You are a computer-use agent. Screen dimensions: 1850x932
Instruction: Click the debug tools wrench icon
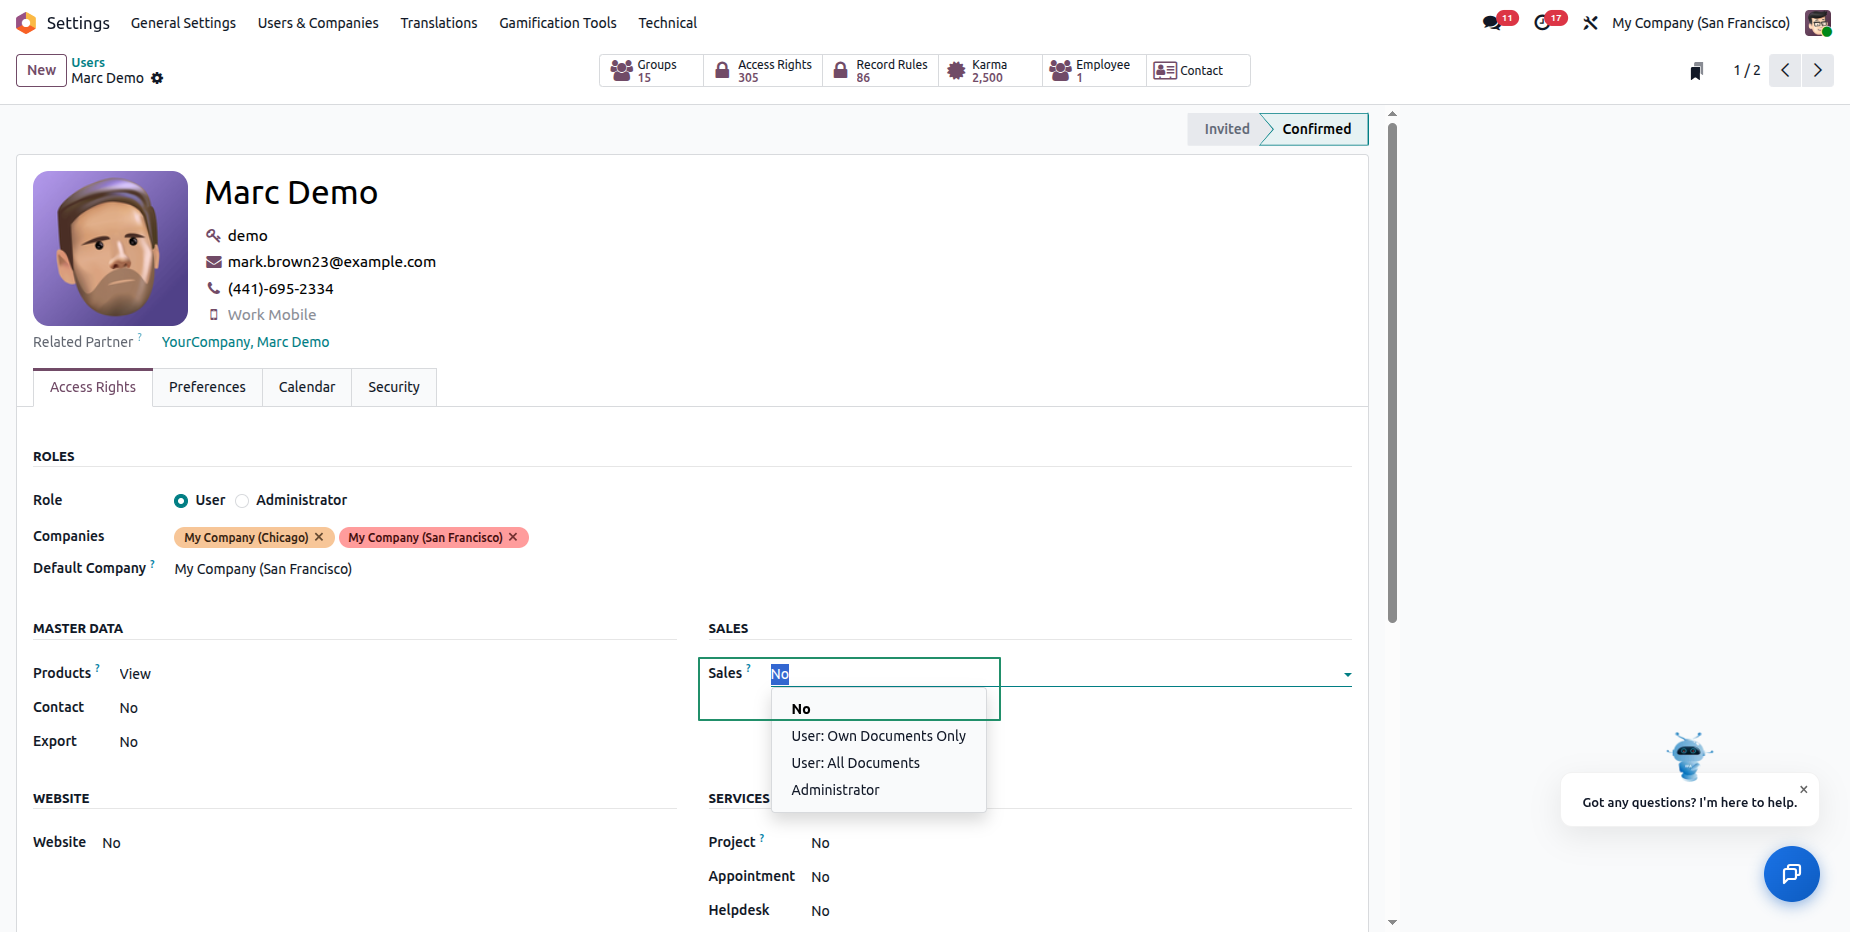pyautogui.click(x=1590, y=23)
